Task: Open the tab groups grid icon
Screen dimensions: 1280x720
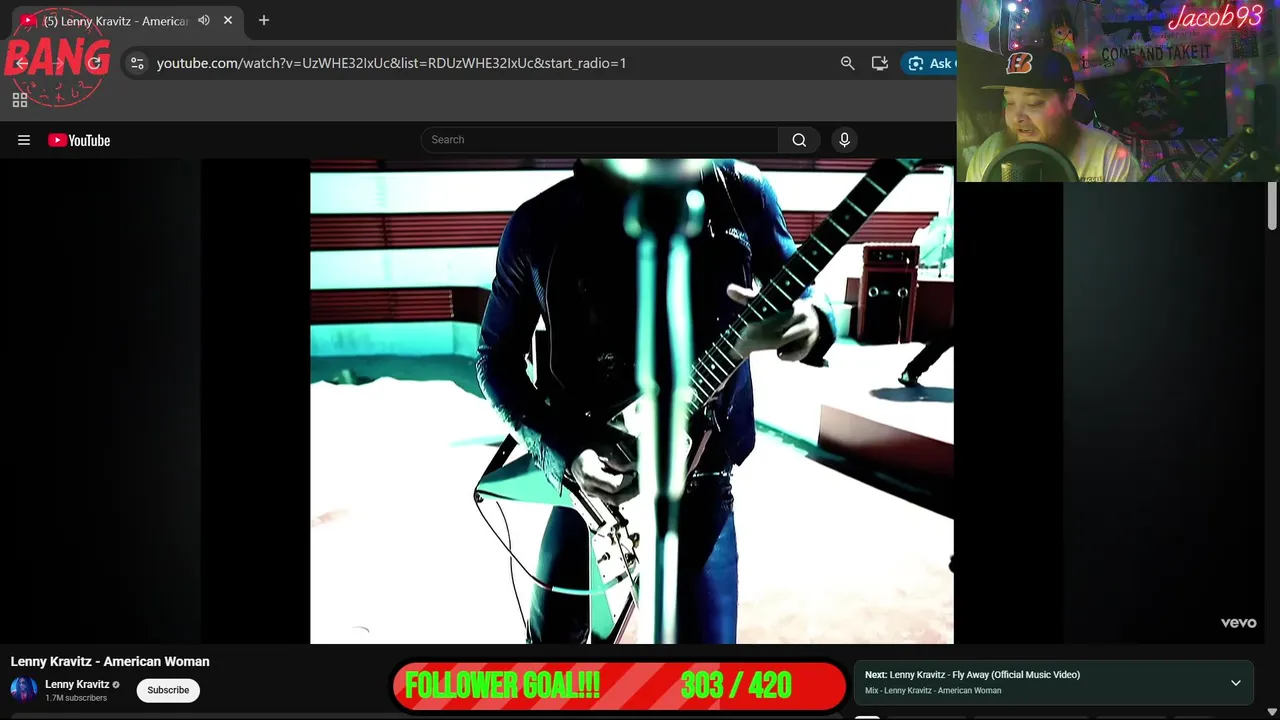Action: (x=20, y=100)
